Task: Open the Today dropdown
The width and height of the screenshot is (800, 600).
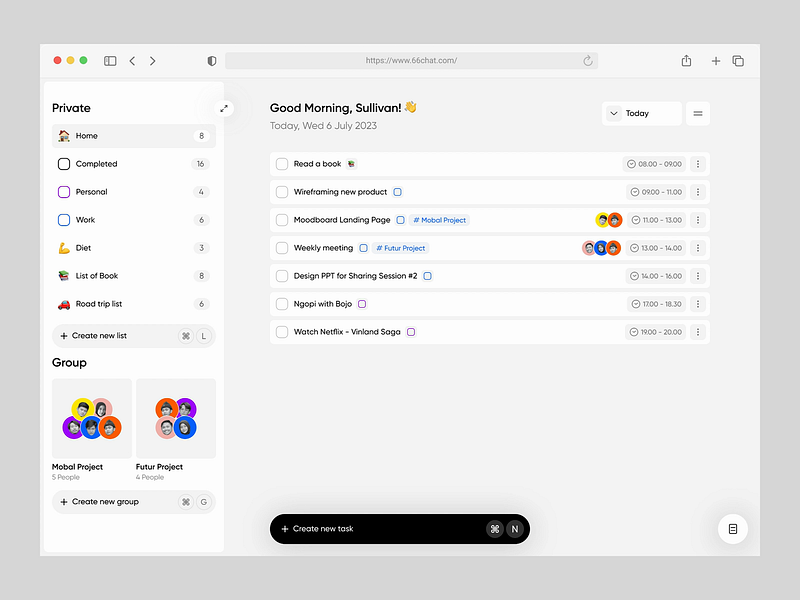Action: 641,113
